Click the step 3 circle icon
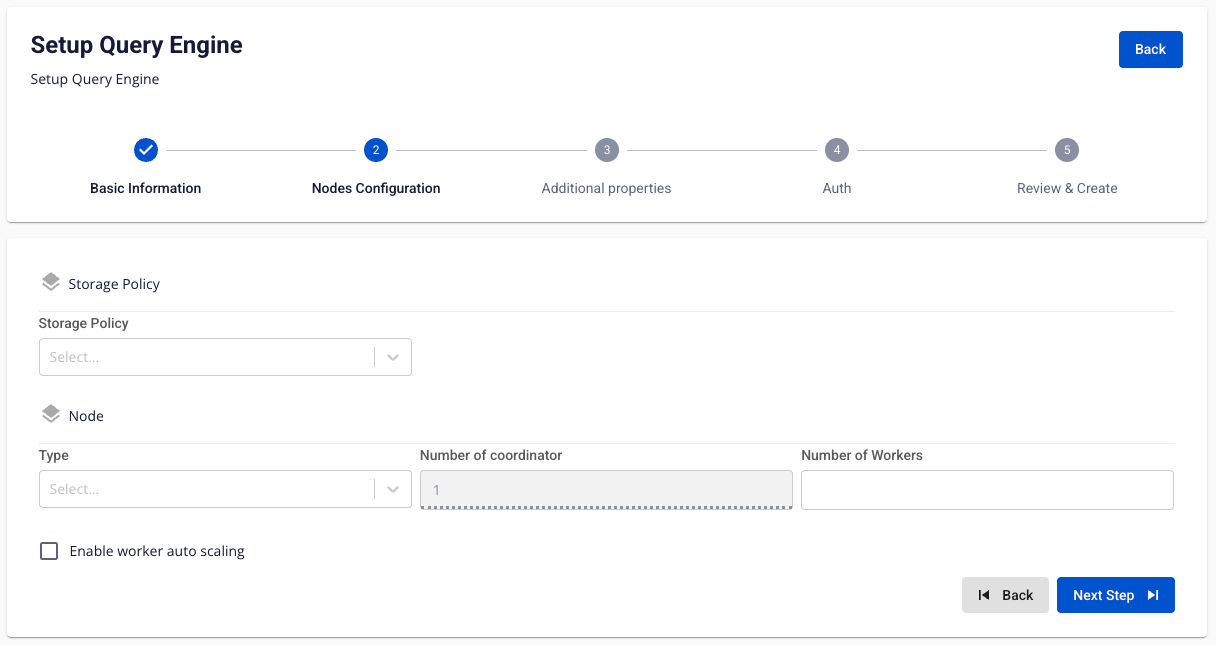 [606, 150]
